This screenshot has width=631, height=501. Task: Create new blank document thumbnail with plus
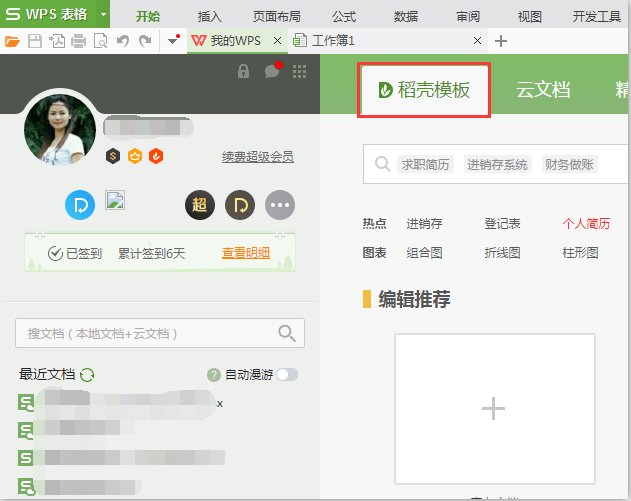[x=495, y=408]
